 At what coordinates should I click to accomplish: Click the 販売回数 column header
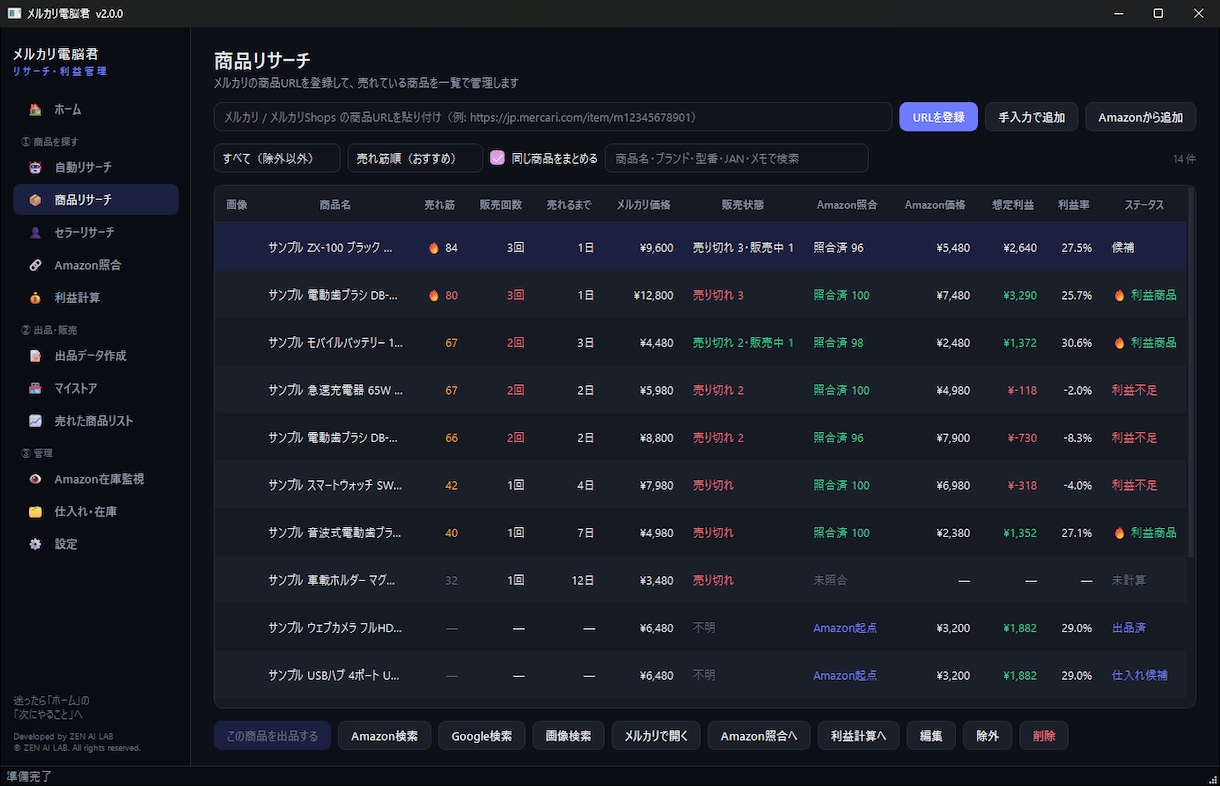click(x=500, y=205)
